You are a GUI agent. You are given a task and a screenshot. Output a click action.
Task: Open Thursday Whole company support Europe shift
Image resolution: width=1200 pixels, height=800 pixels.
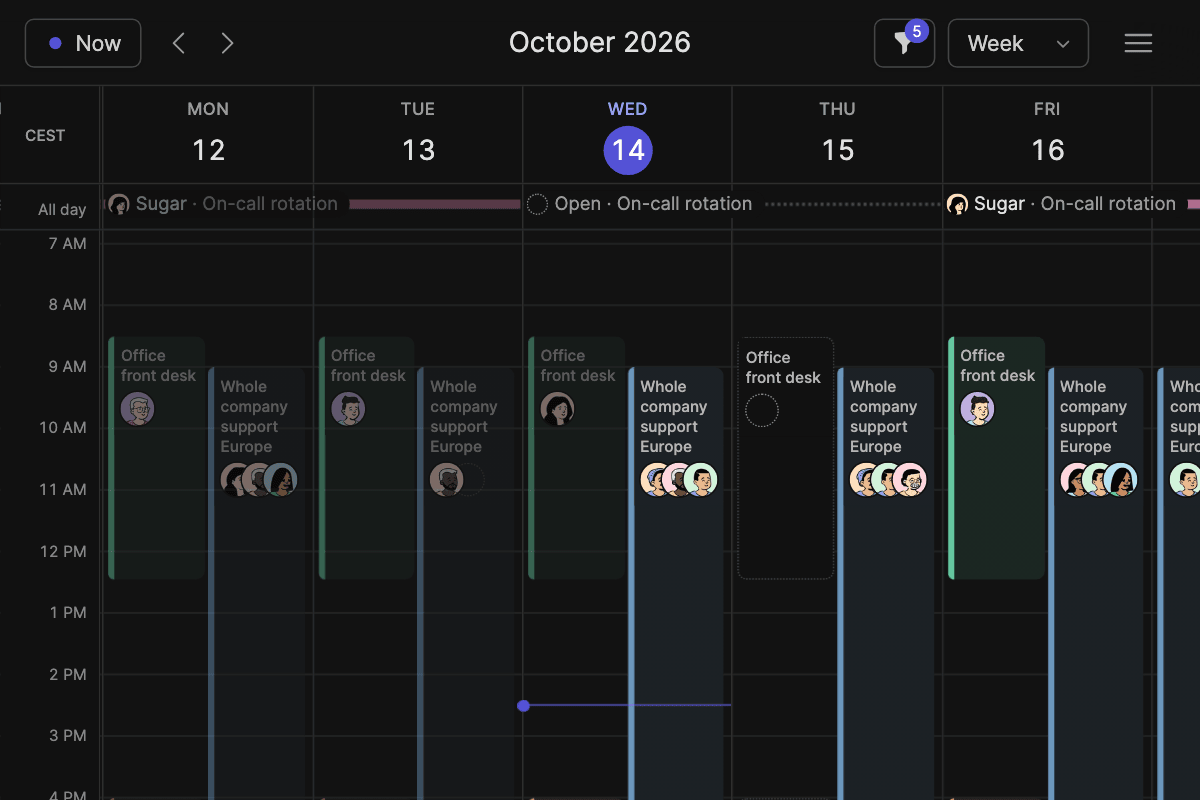point(886,584)
